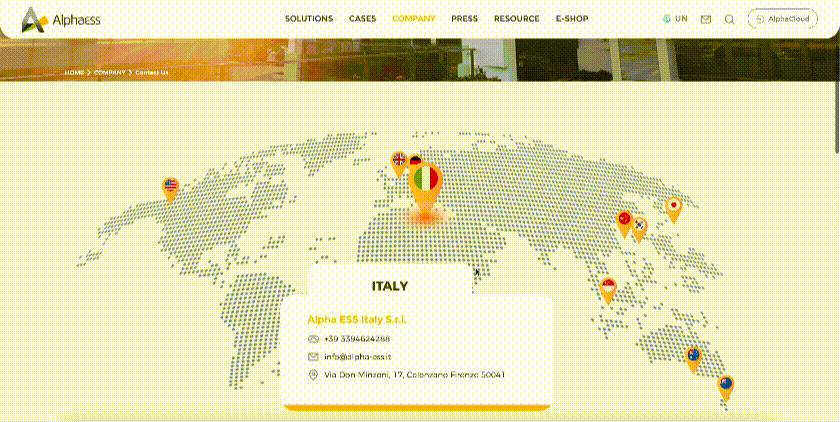Select the New Zealand flag pin

(726, 384)
